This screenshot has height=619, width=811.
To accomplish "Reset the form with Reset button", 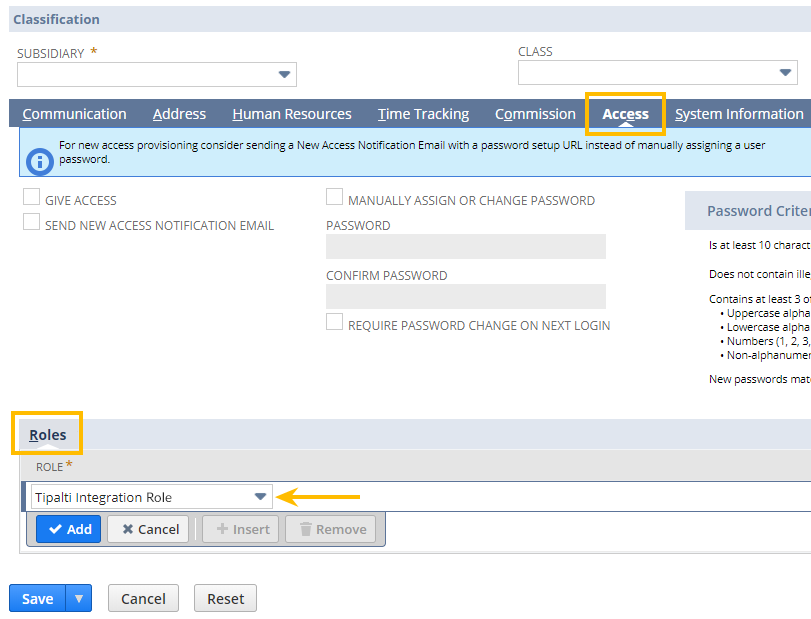I will point(225,598).
